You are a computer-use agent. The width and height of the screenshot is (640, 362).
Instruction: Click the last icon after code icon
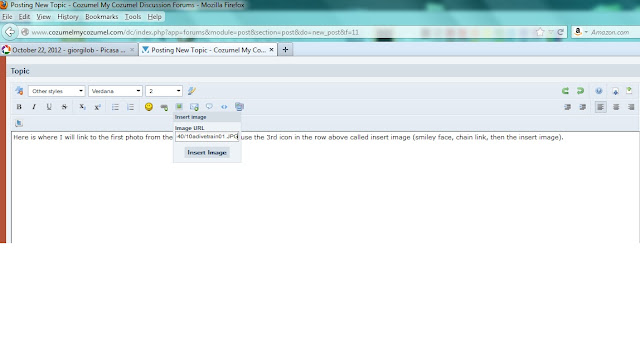(x=239, y=107)
